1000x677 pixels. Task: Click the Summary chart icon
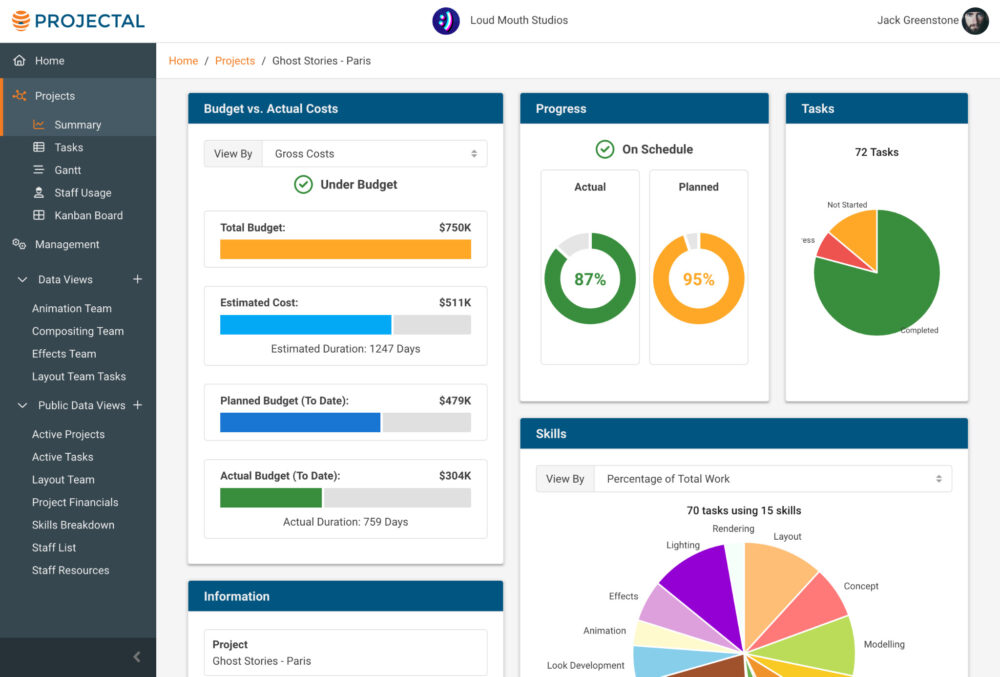click(39, 124)
